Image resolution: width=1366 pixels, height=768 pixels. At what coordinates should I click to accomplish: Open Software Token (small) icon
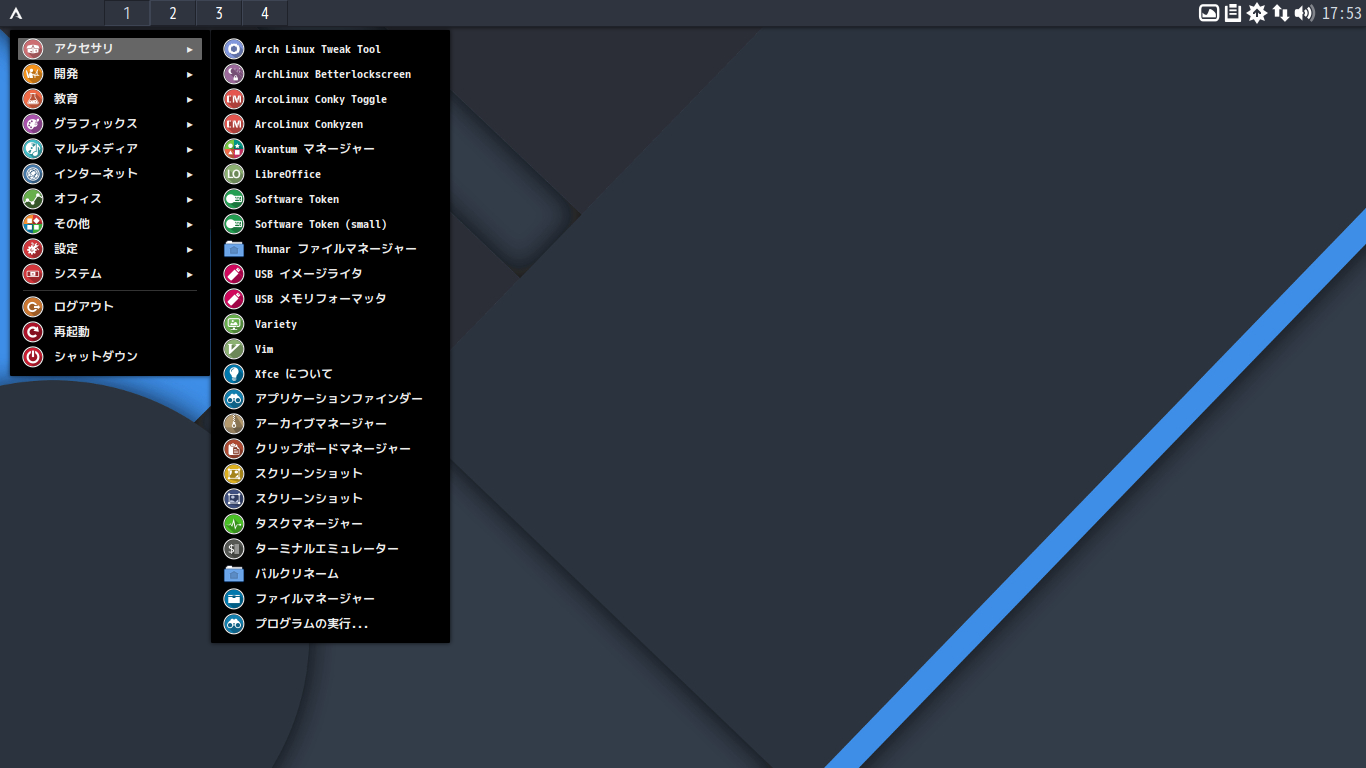coord(233,224)
